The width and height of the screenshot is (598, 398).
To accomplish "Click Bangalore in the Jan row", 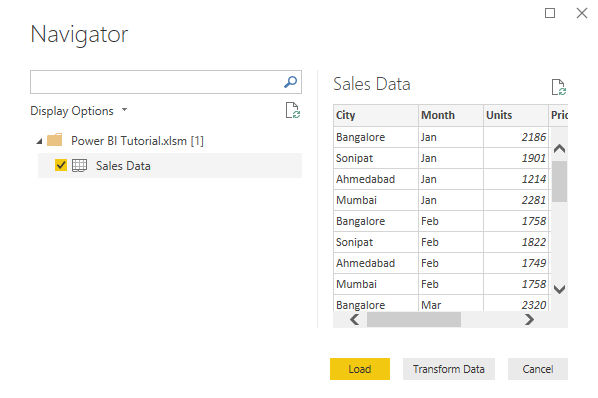I will [x=376, y=137].
